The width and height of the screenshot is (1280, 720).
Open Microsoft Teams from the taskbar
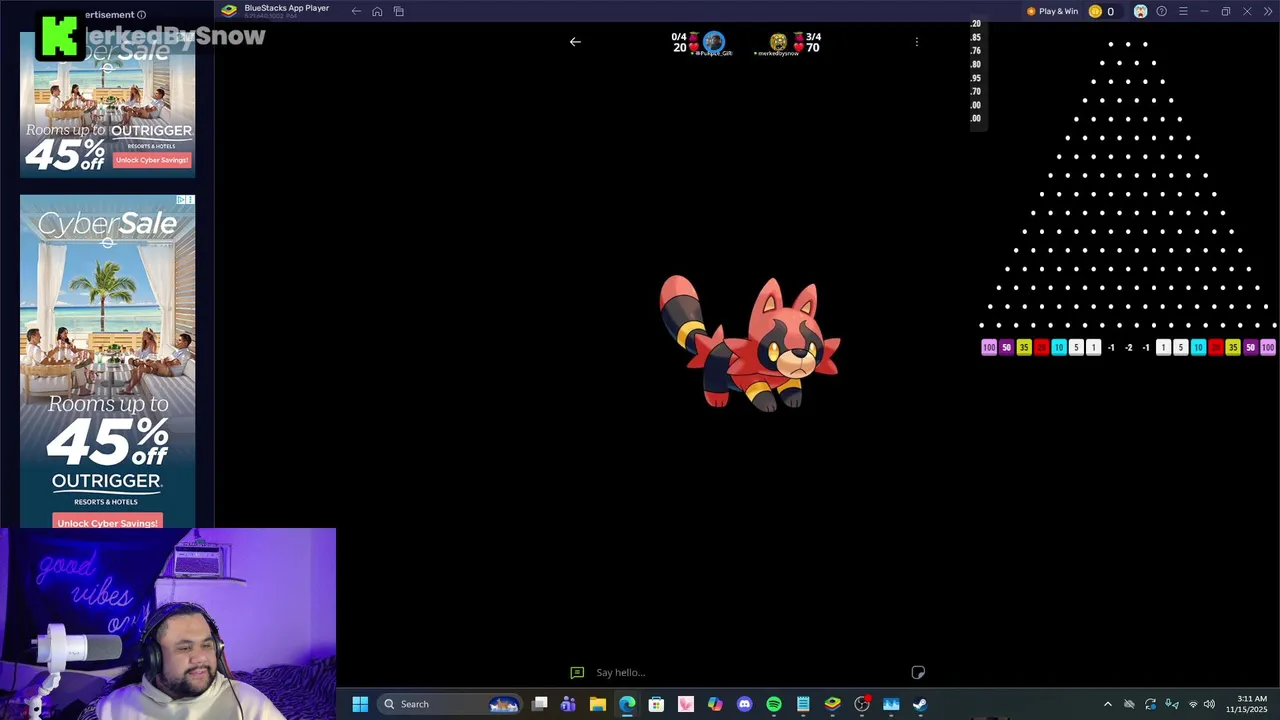568,704
